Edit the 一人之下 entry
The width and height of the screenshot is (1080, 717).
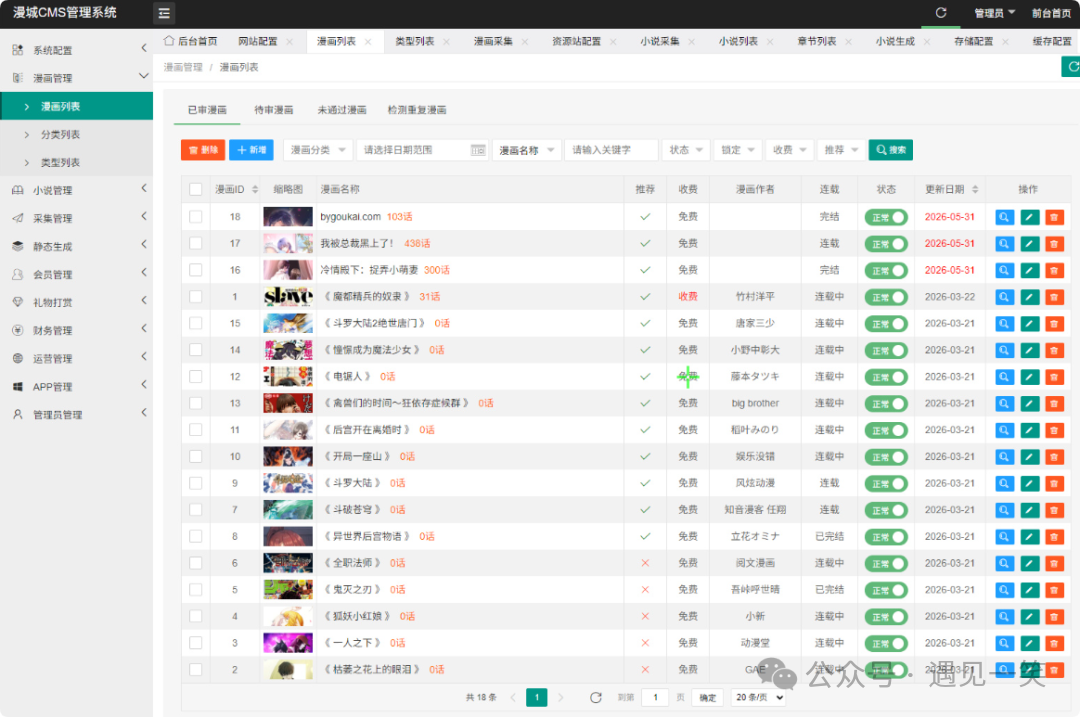coord(1029,643)
